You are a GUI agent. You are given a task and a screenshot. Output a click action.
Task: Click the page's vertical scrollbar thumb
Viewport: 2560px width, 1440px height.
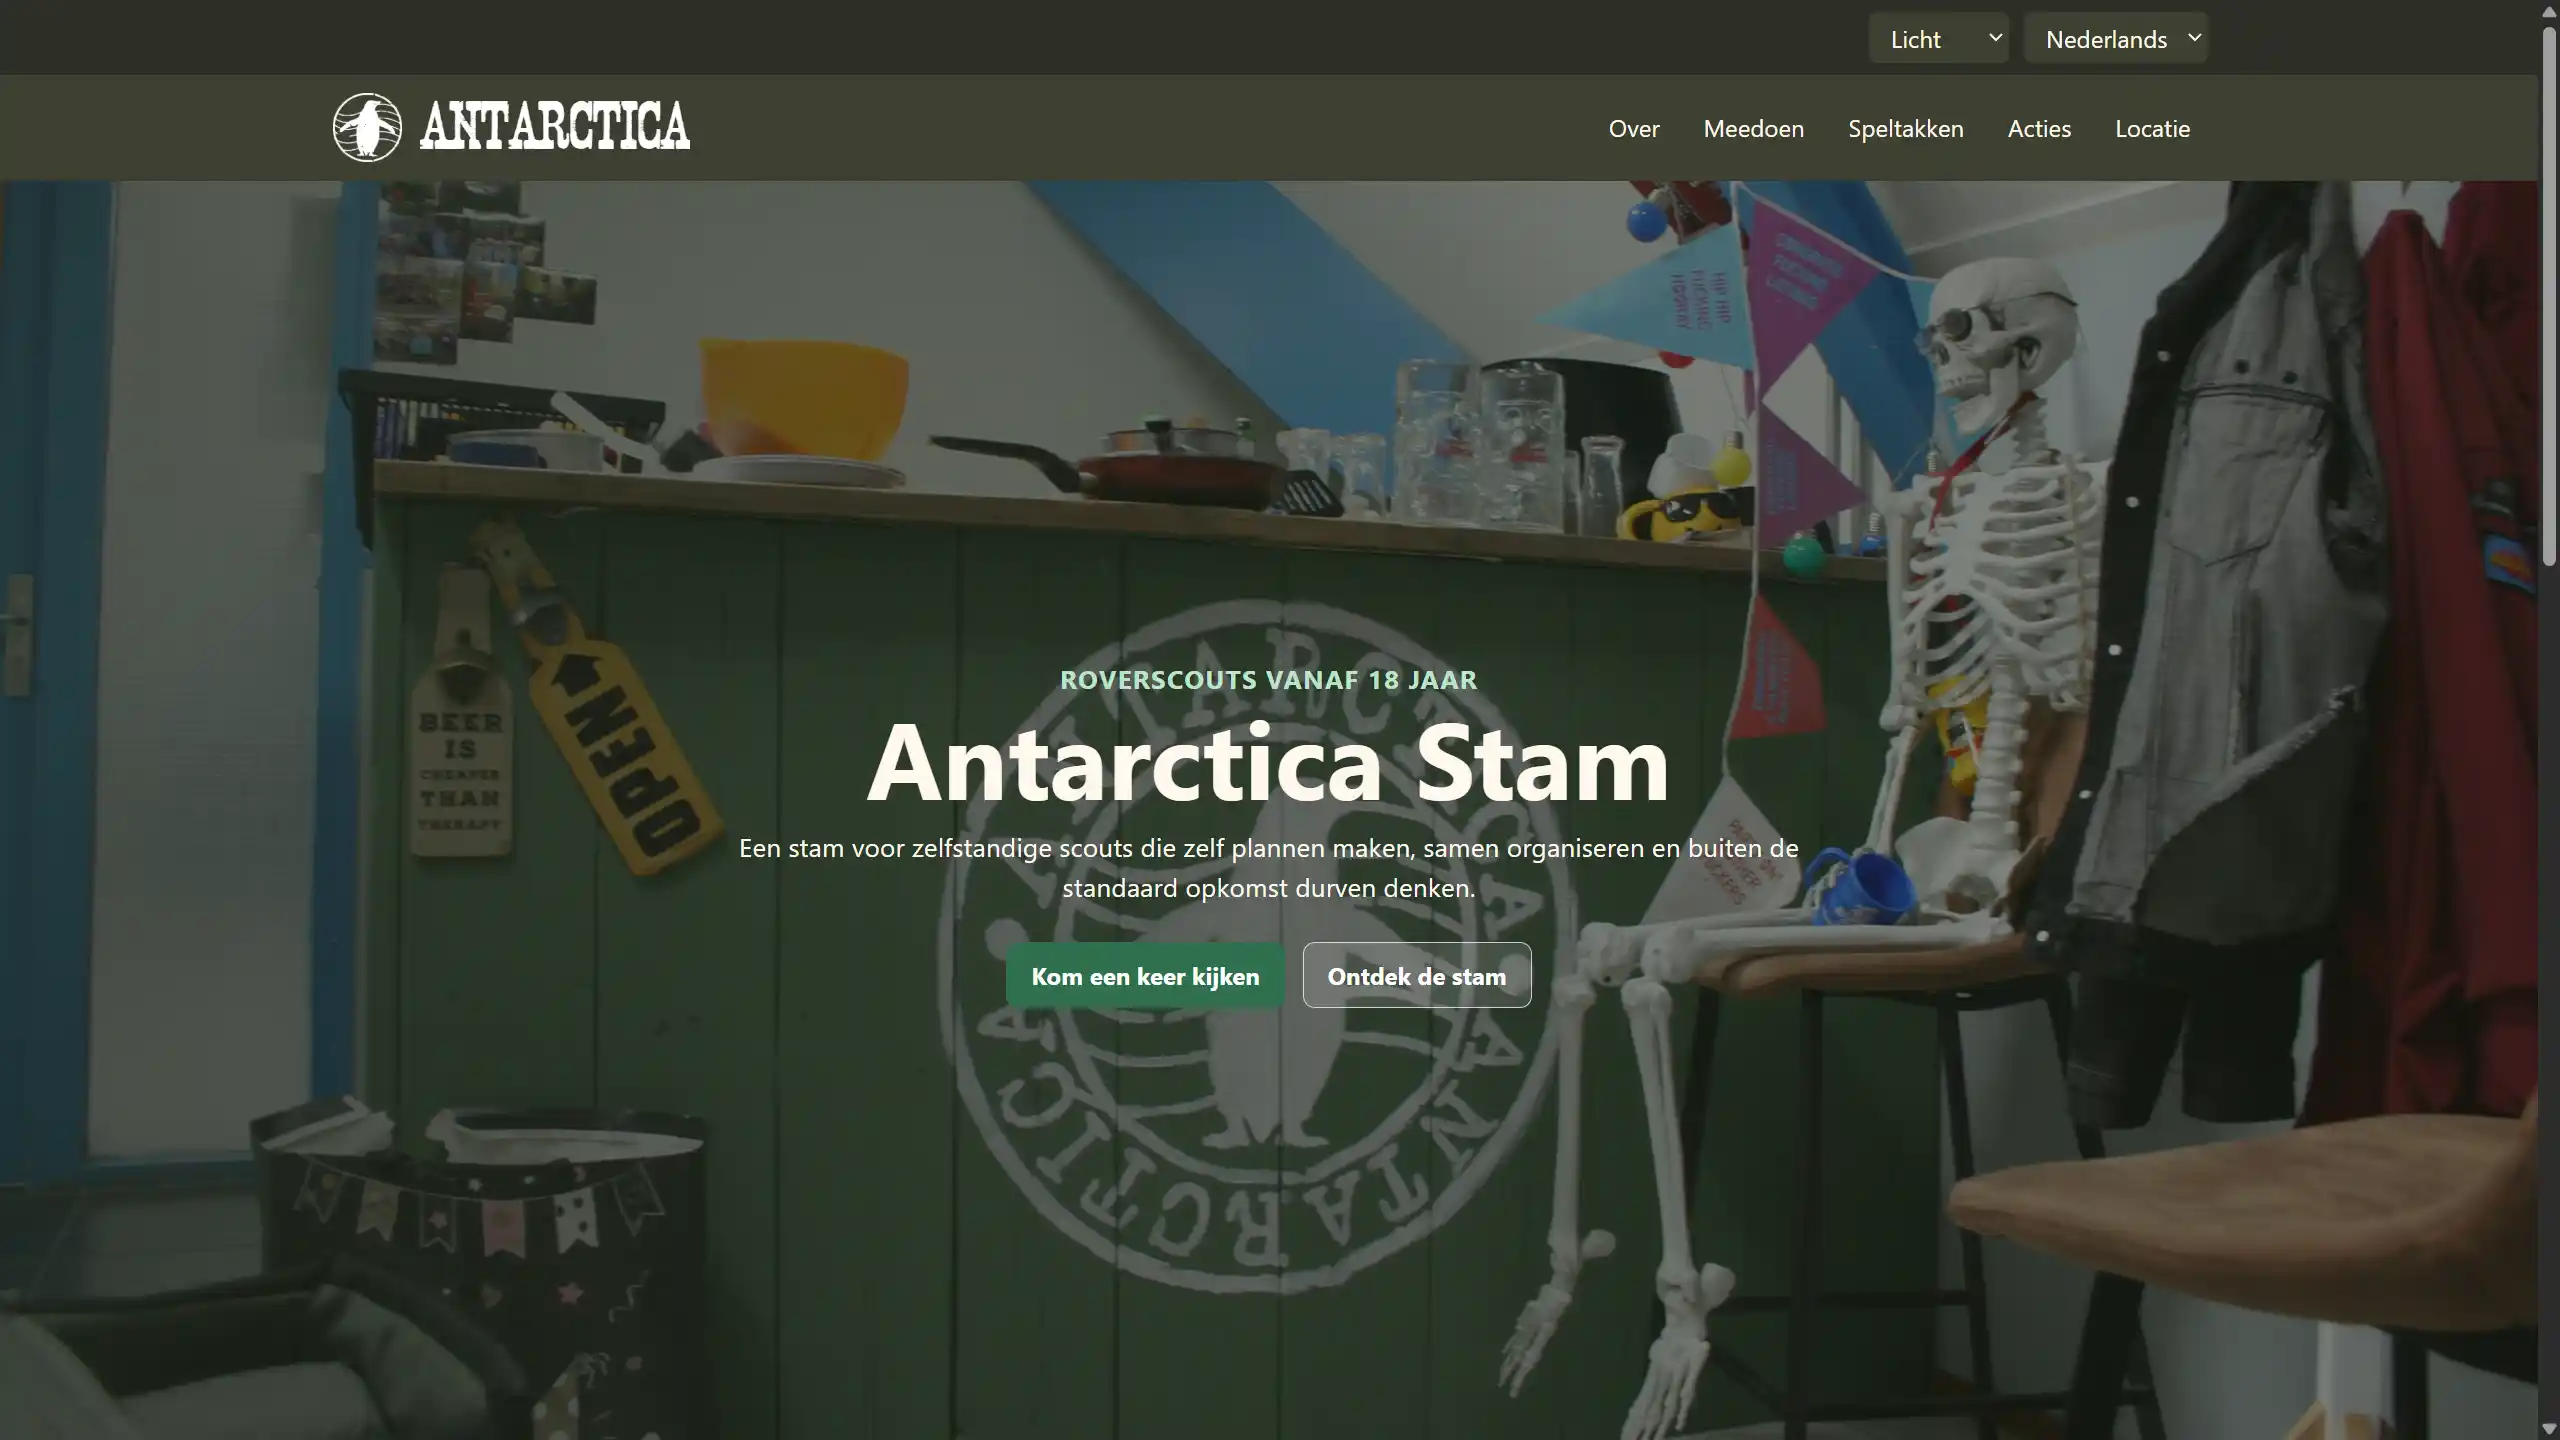[x=2549, y=295]
